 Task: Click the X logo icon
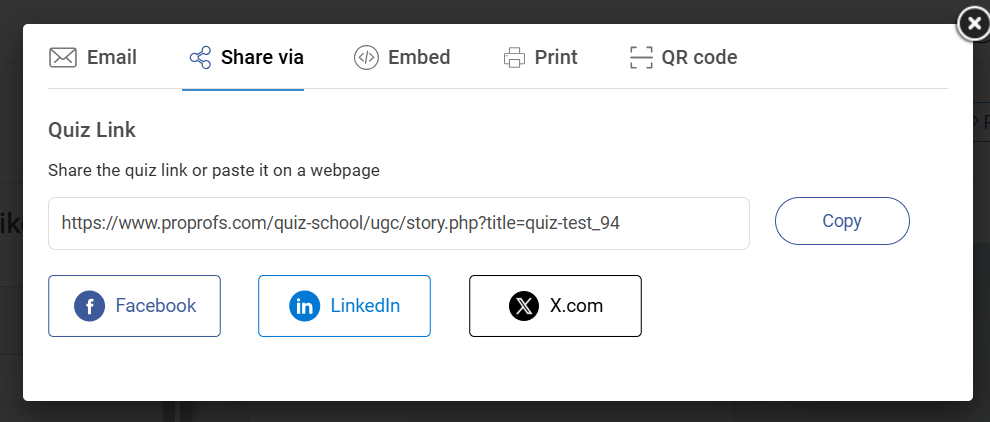524,306
